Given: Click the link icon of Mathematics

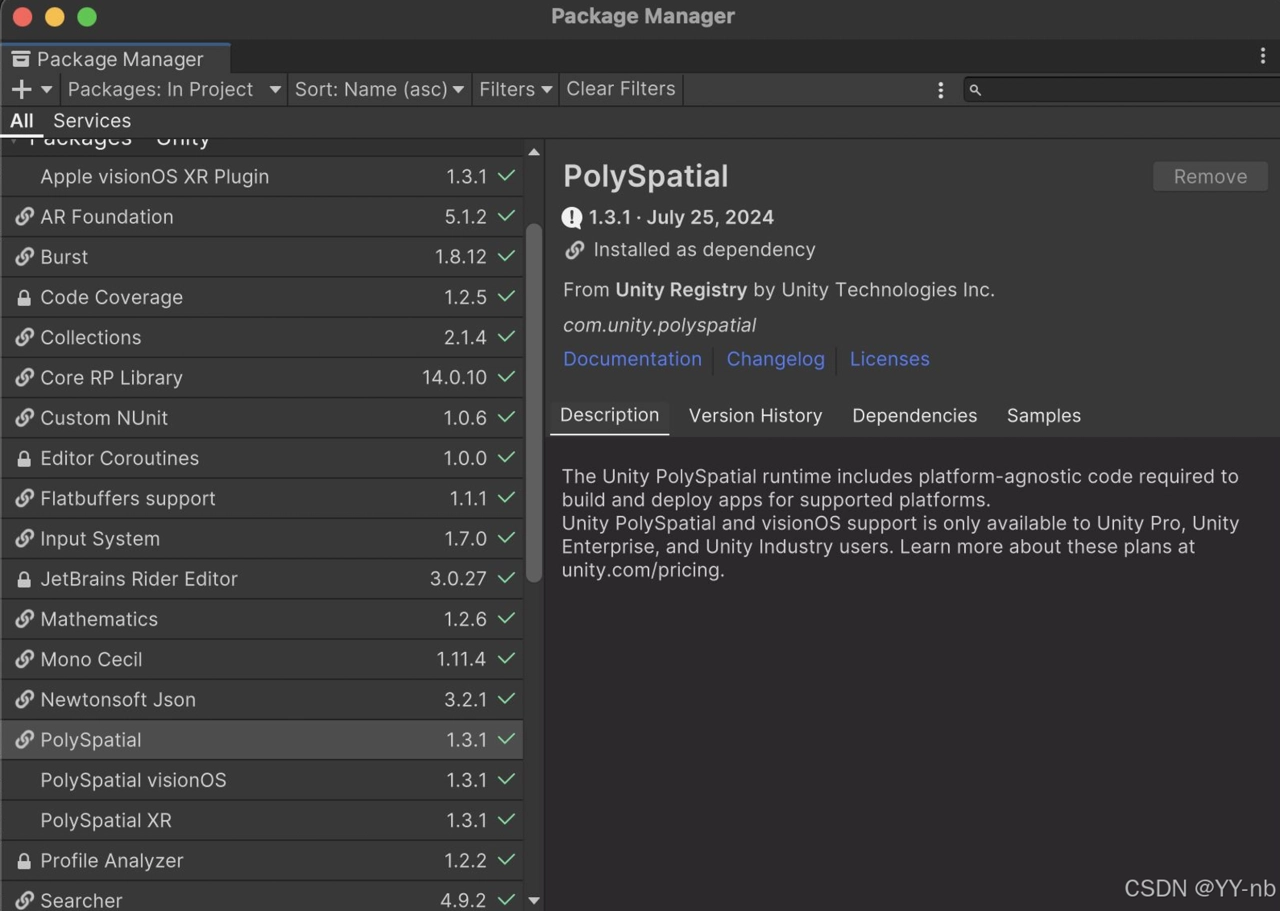Looking at the screenshot, I should coord(24,619).
